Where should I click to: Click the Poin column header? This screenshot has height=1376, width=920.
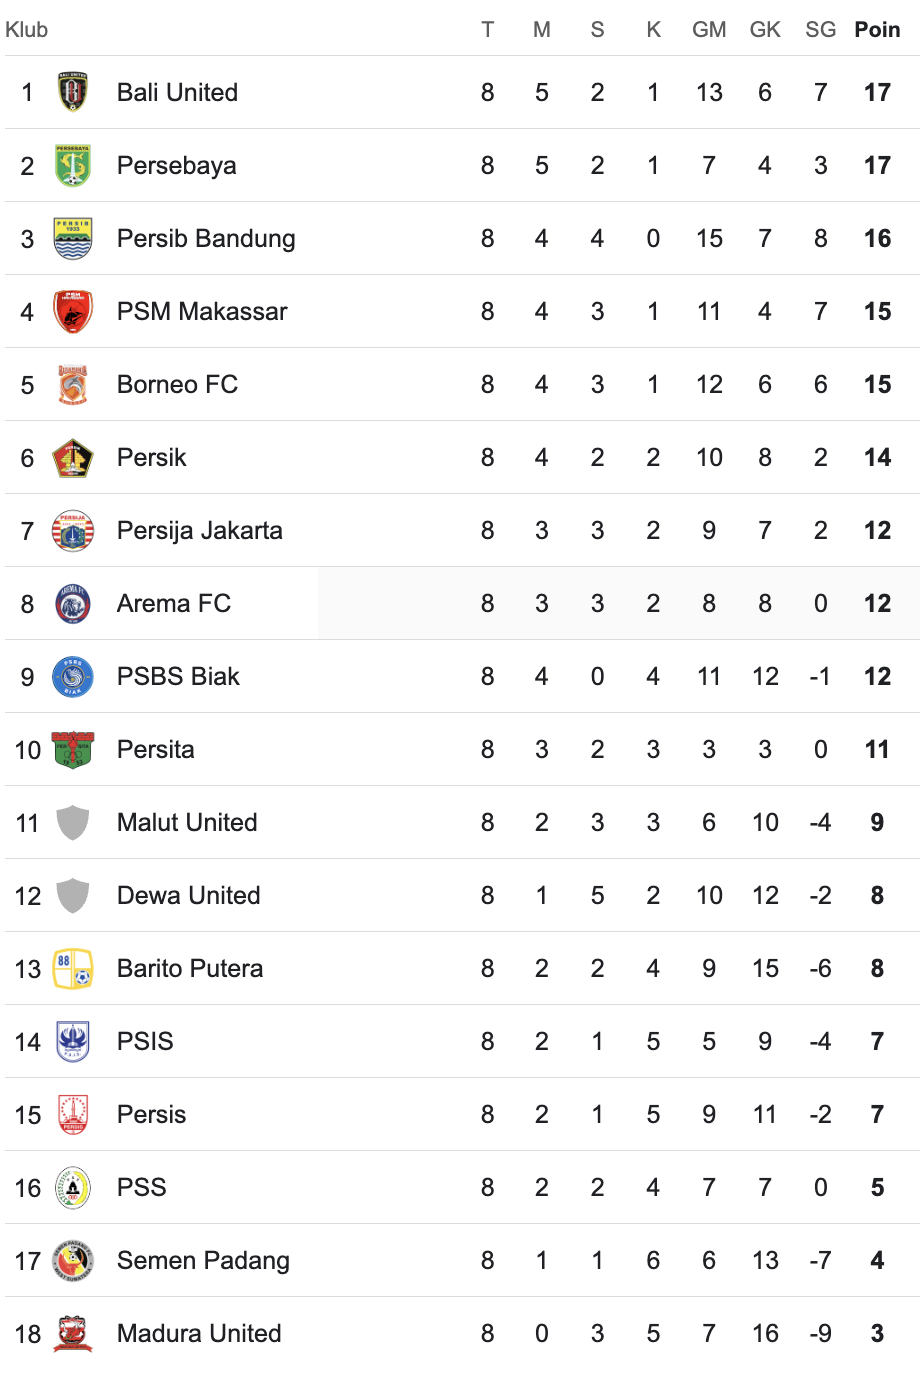[877, 29]
